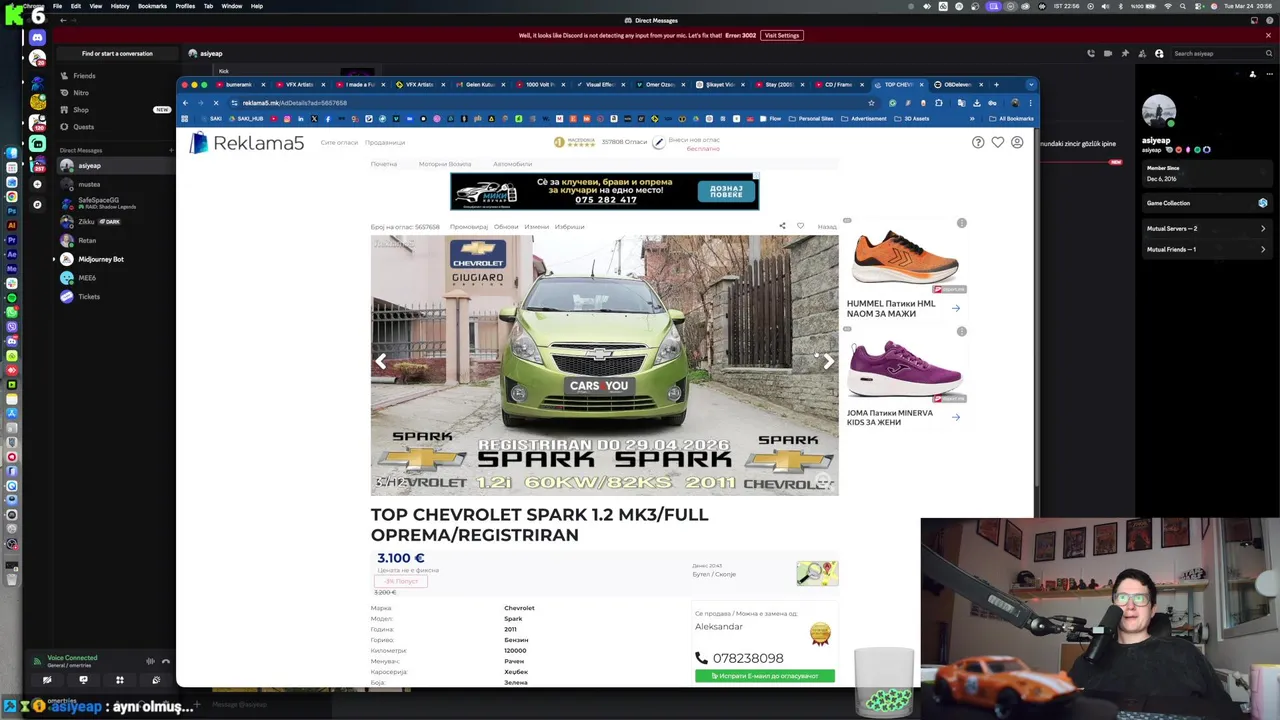Switch to the 1000 Volt browser tab
Screen dimensions: 1280x720
(540, 84)
